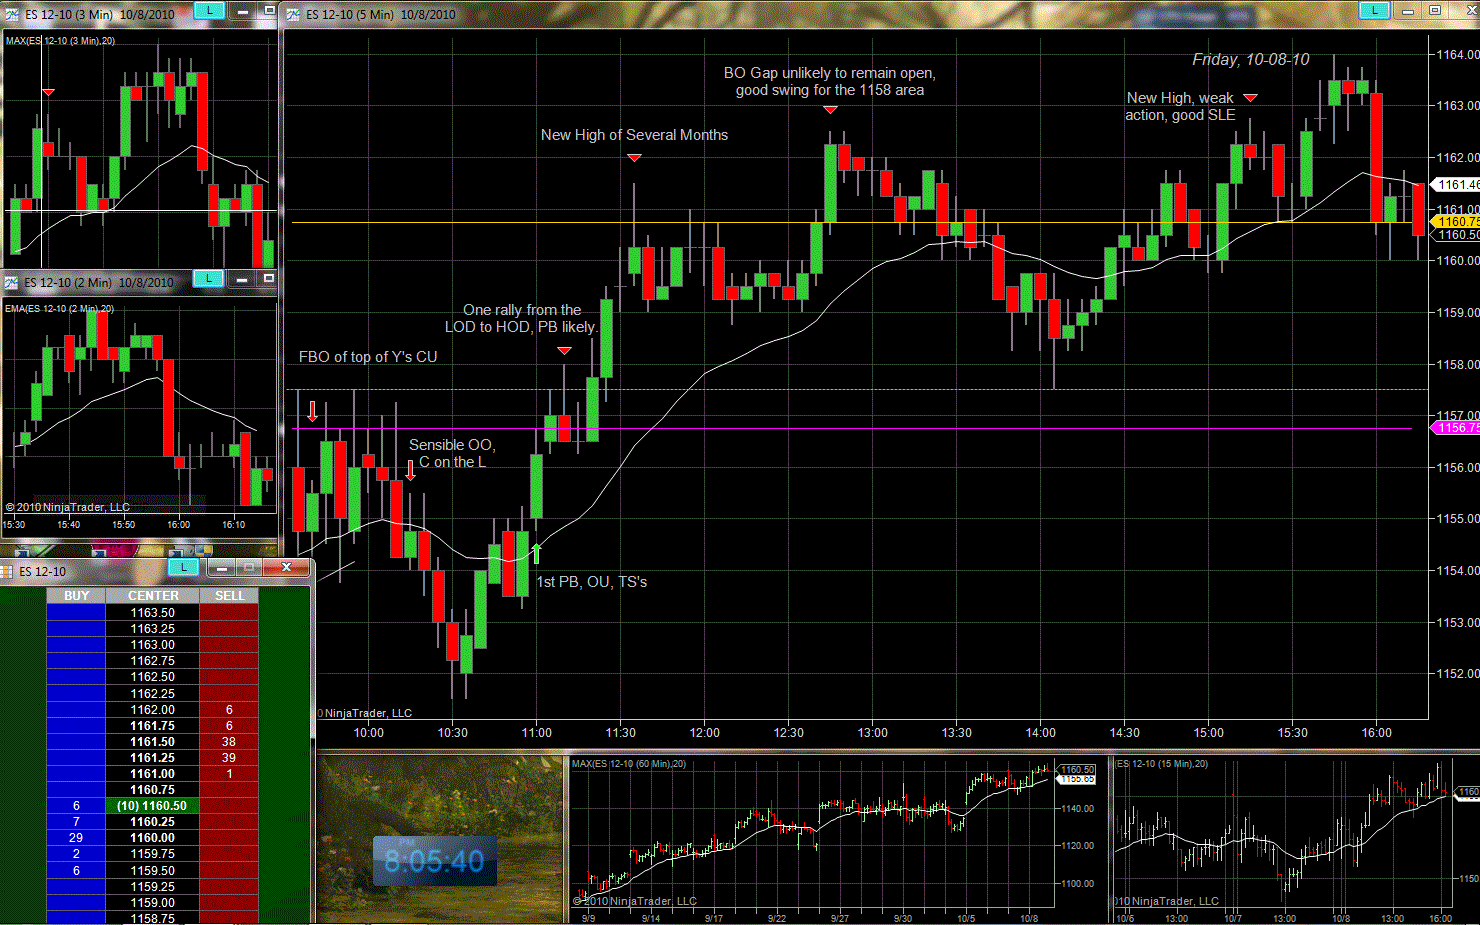Click the green (10) 1160.50 price row
This screenshot has height=925, width=1480.
point(152,806)
